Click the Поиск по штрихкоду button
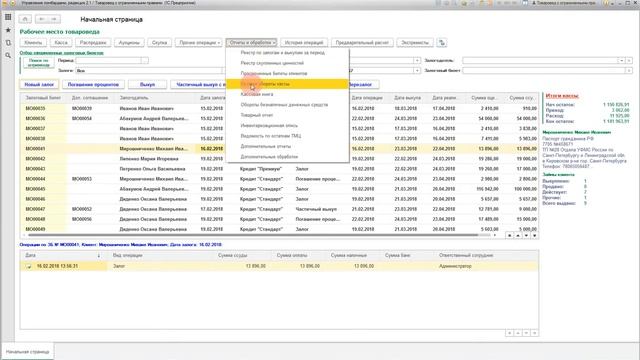The height and width of the screenshot is (360, 640). point(39,63)
